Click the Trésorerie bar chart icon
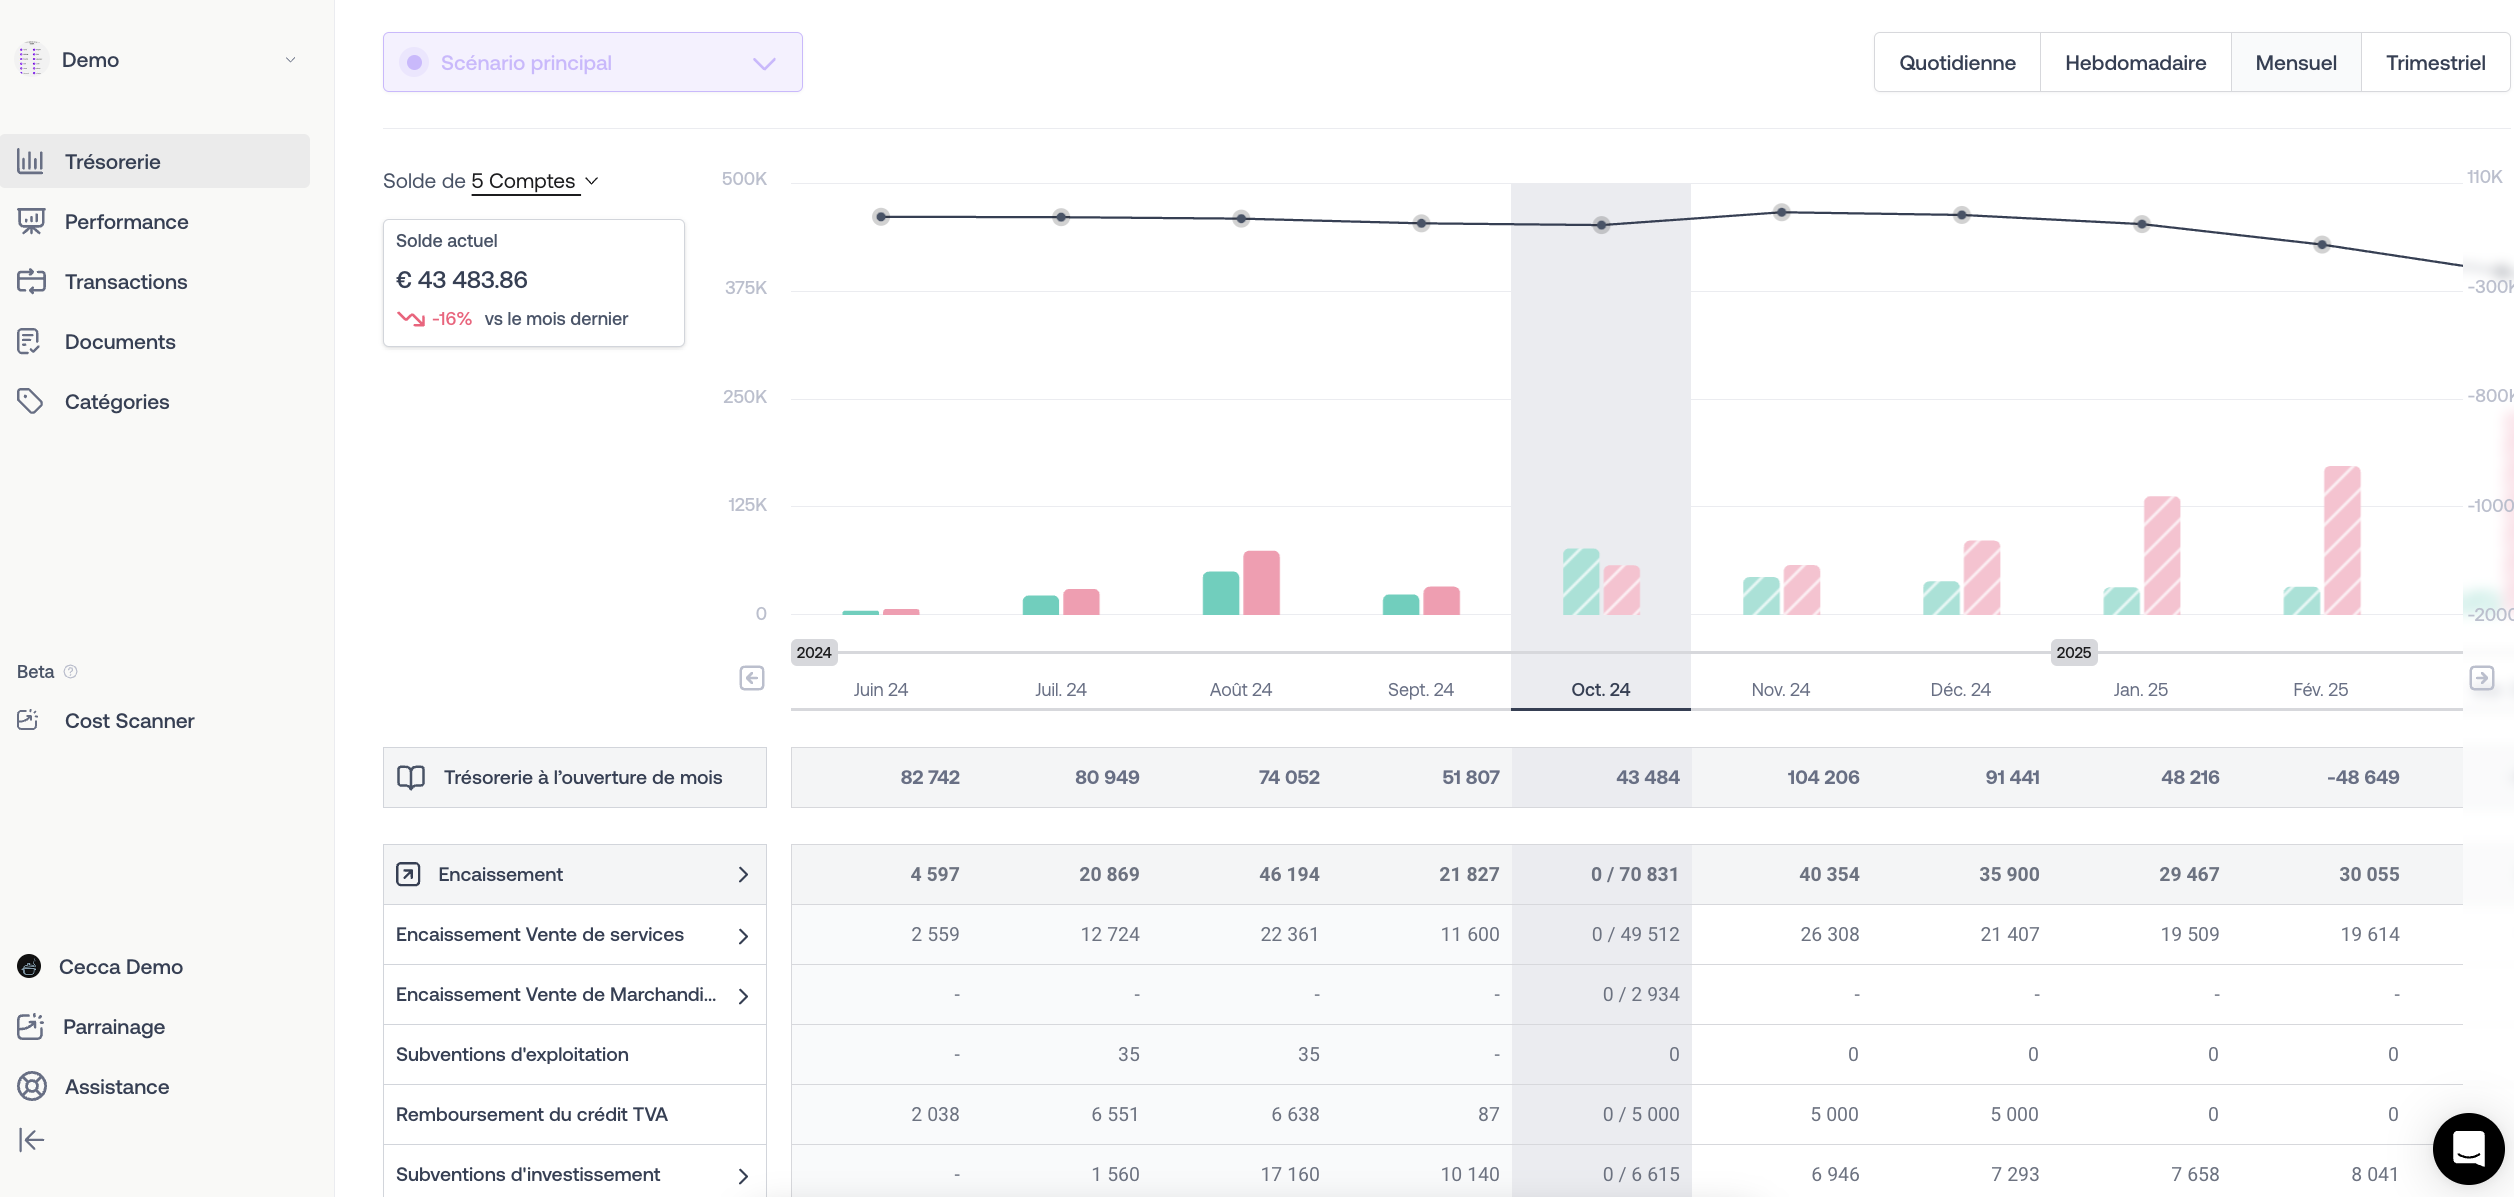This screenshot has width=2514, height=1197. (31, 161)
